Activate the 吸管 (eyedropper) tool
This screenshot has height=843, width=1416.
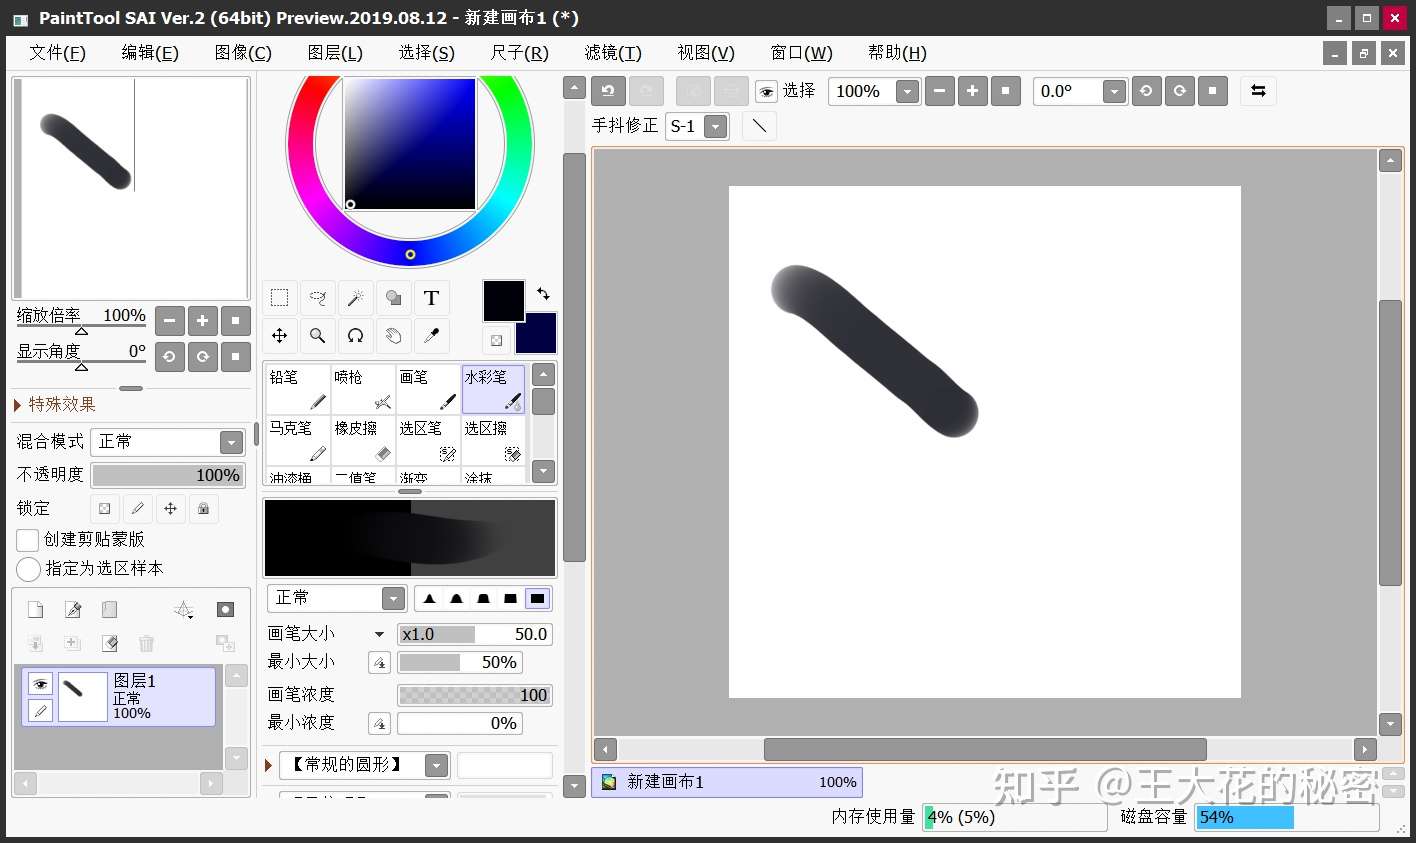431,336
